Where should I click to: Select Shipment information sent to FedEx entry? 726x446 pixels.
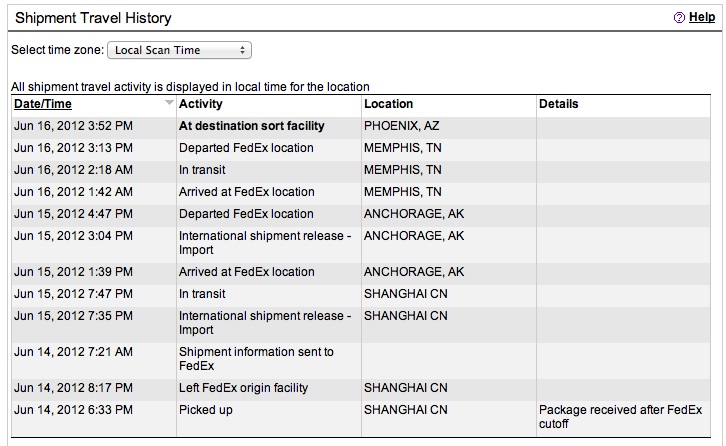361,359
